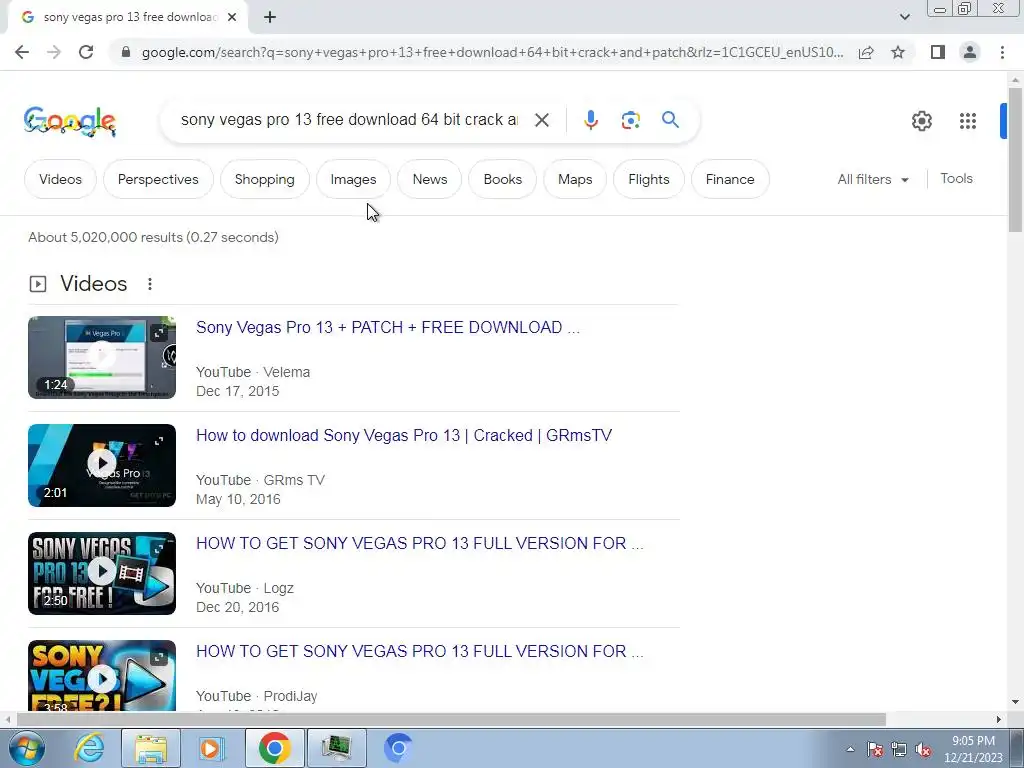Switch to Images results
The width and height of the screenshot is (1024, 768).
point(353,179)
